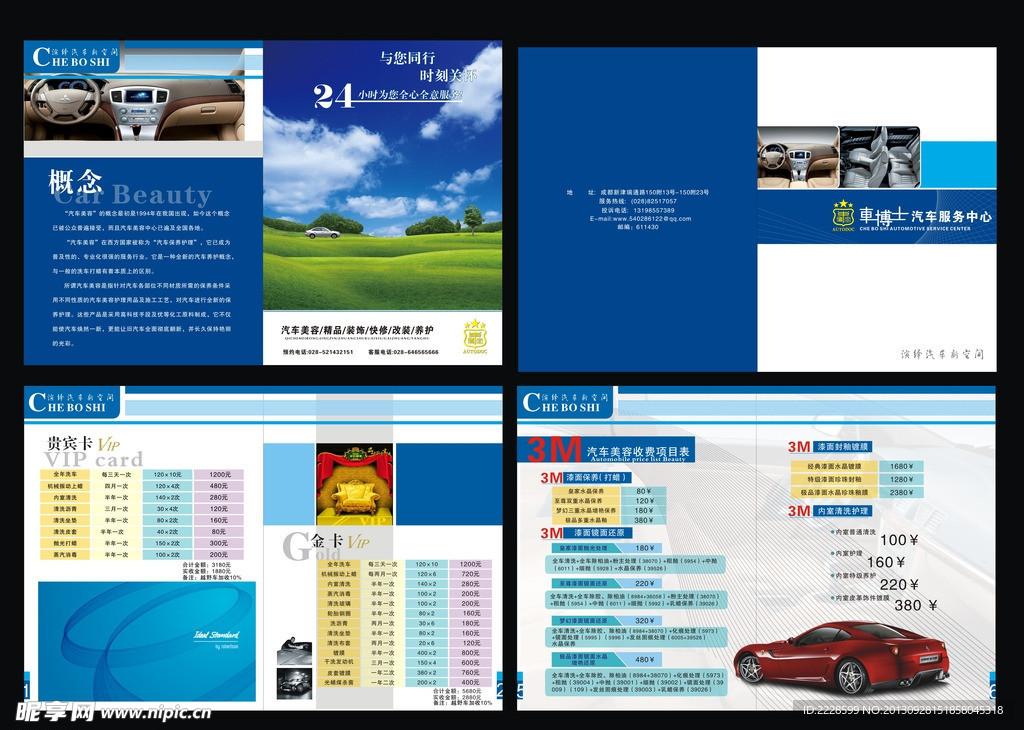Click the 300元 price cell

[x=219, y=543]
